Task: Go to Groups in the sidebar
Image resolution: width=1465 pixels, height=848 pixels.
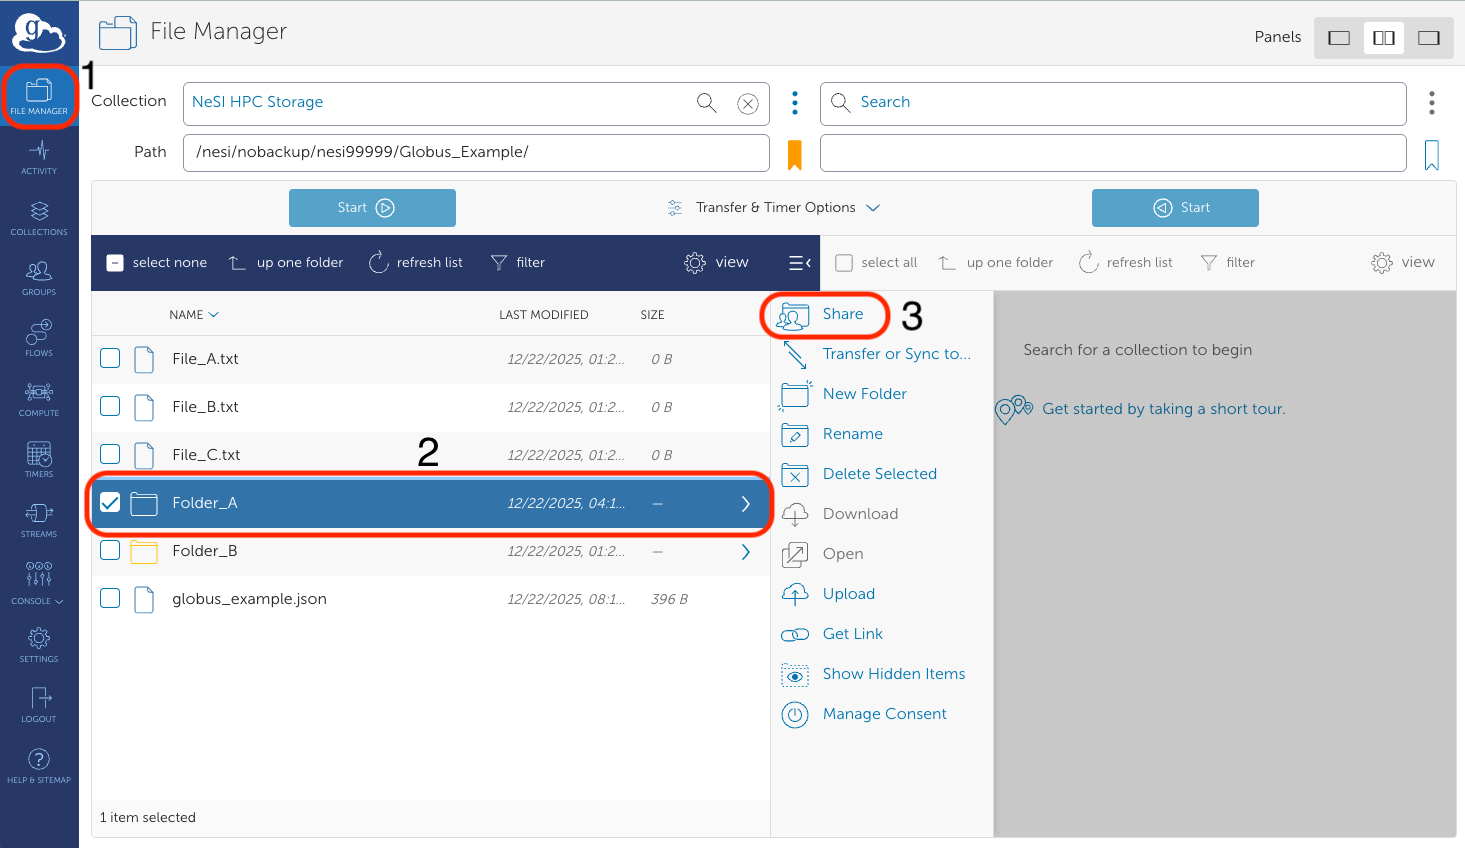Action: pos(39,278)
